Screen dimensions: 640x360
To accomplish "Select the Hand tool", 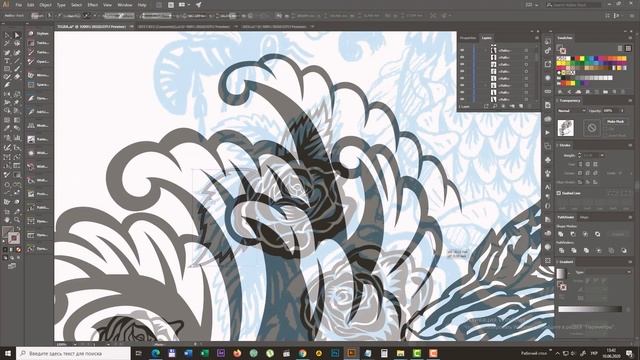I will coord(7,220).
